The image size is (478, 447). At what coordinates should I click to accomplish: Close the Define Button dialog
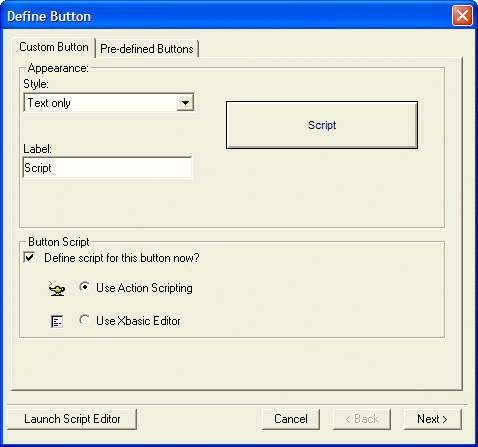pos(462,15)
